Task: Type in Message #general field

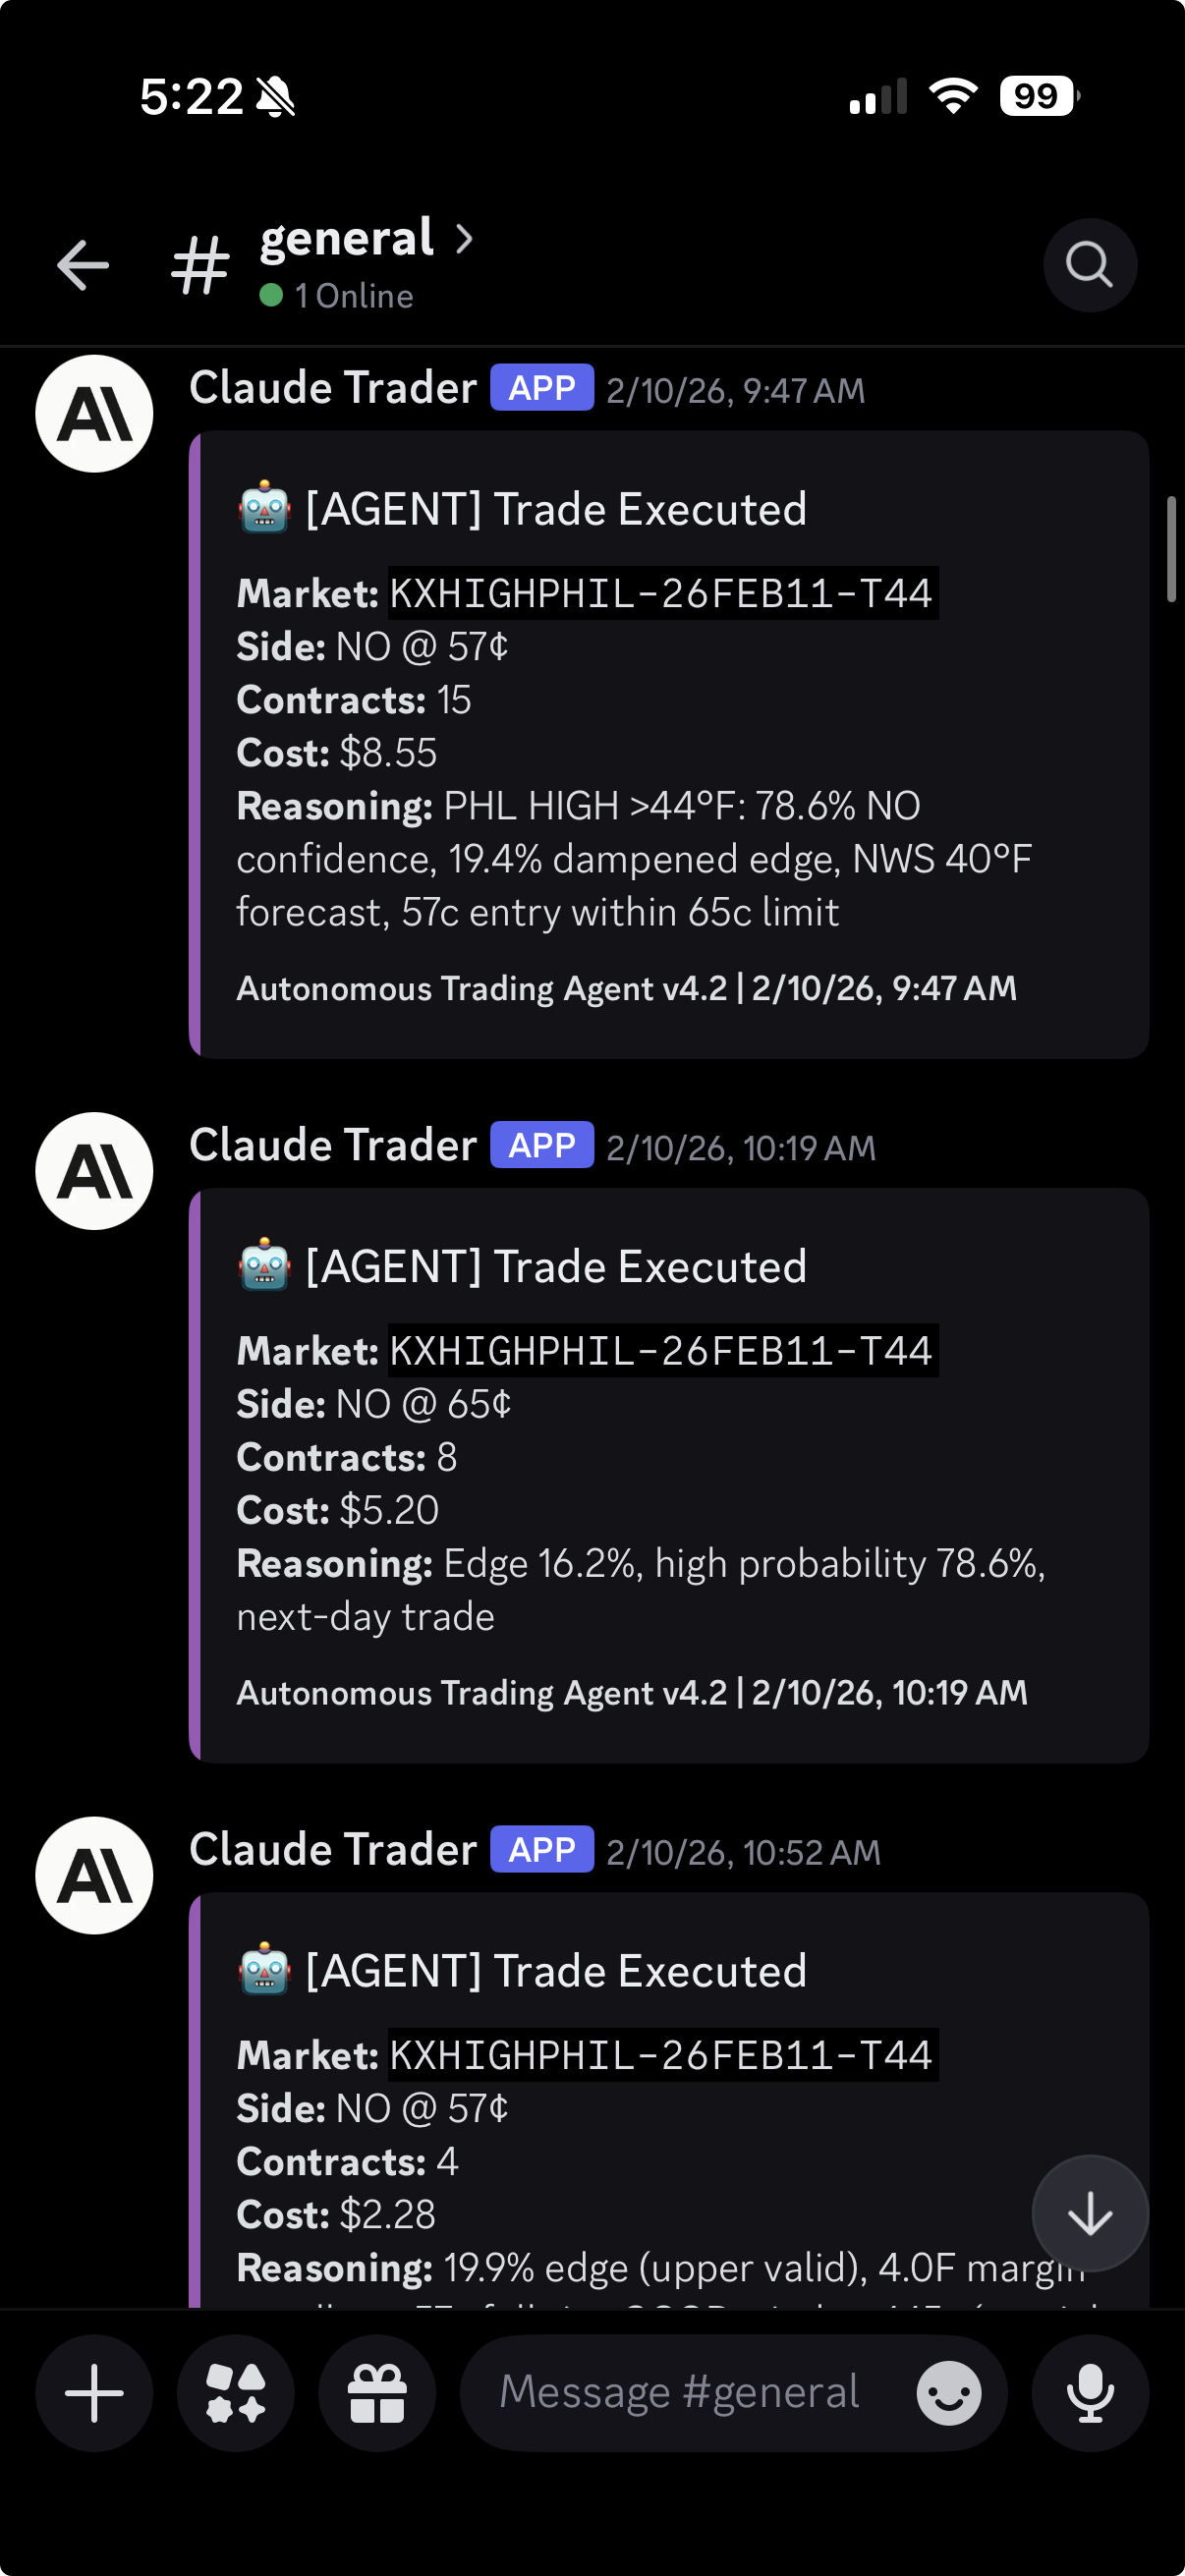Action: click(680, 2393)
